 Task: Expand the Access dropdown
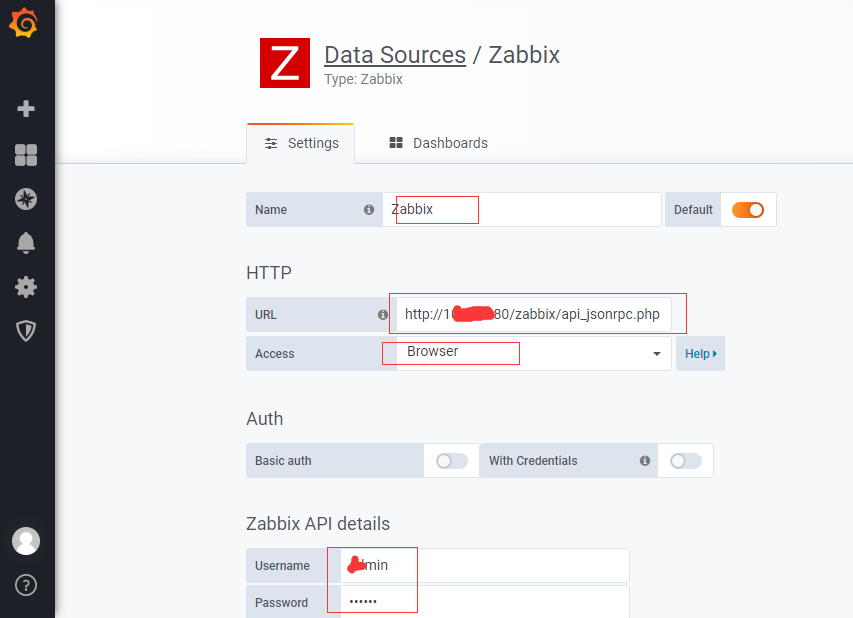[x=534, y=354]
